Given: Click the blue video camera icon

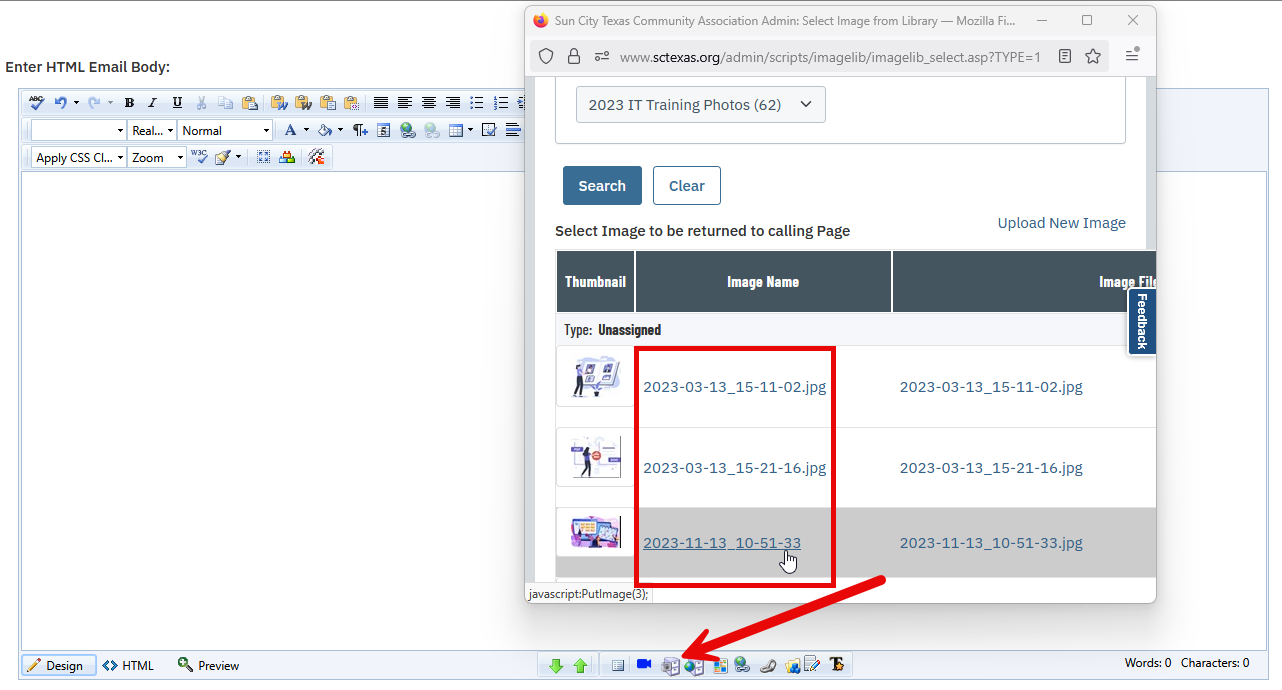Looking at the screenshot, I should [644, 665].
